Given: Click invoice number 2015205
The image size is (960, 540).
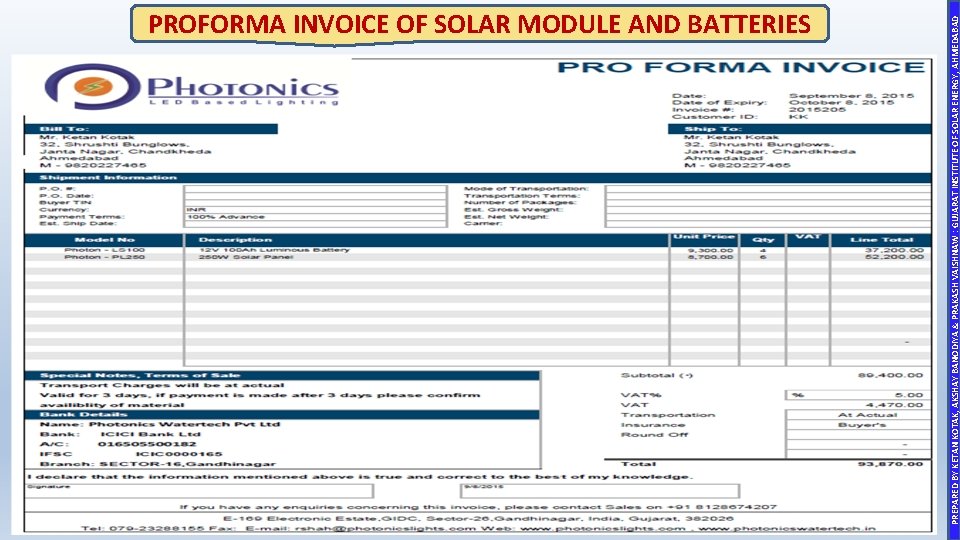Looking at the screenshot, I should [817, 110].
